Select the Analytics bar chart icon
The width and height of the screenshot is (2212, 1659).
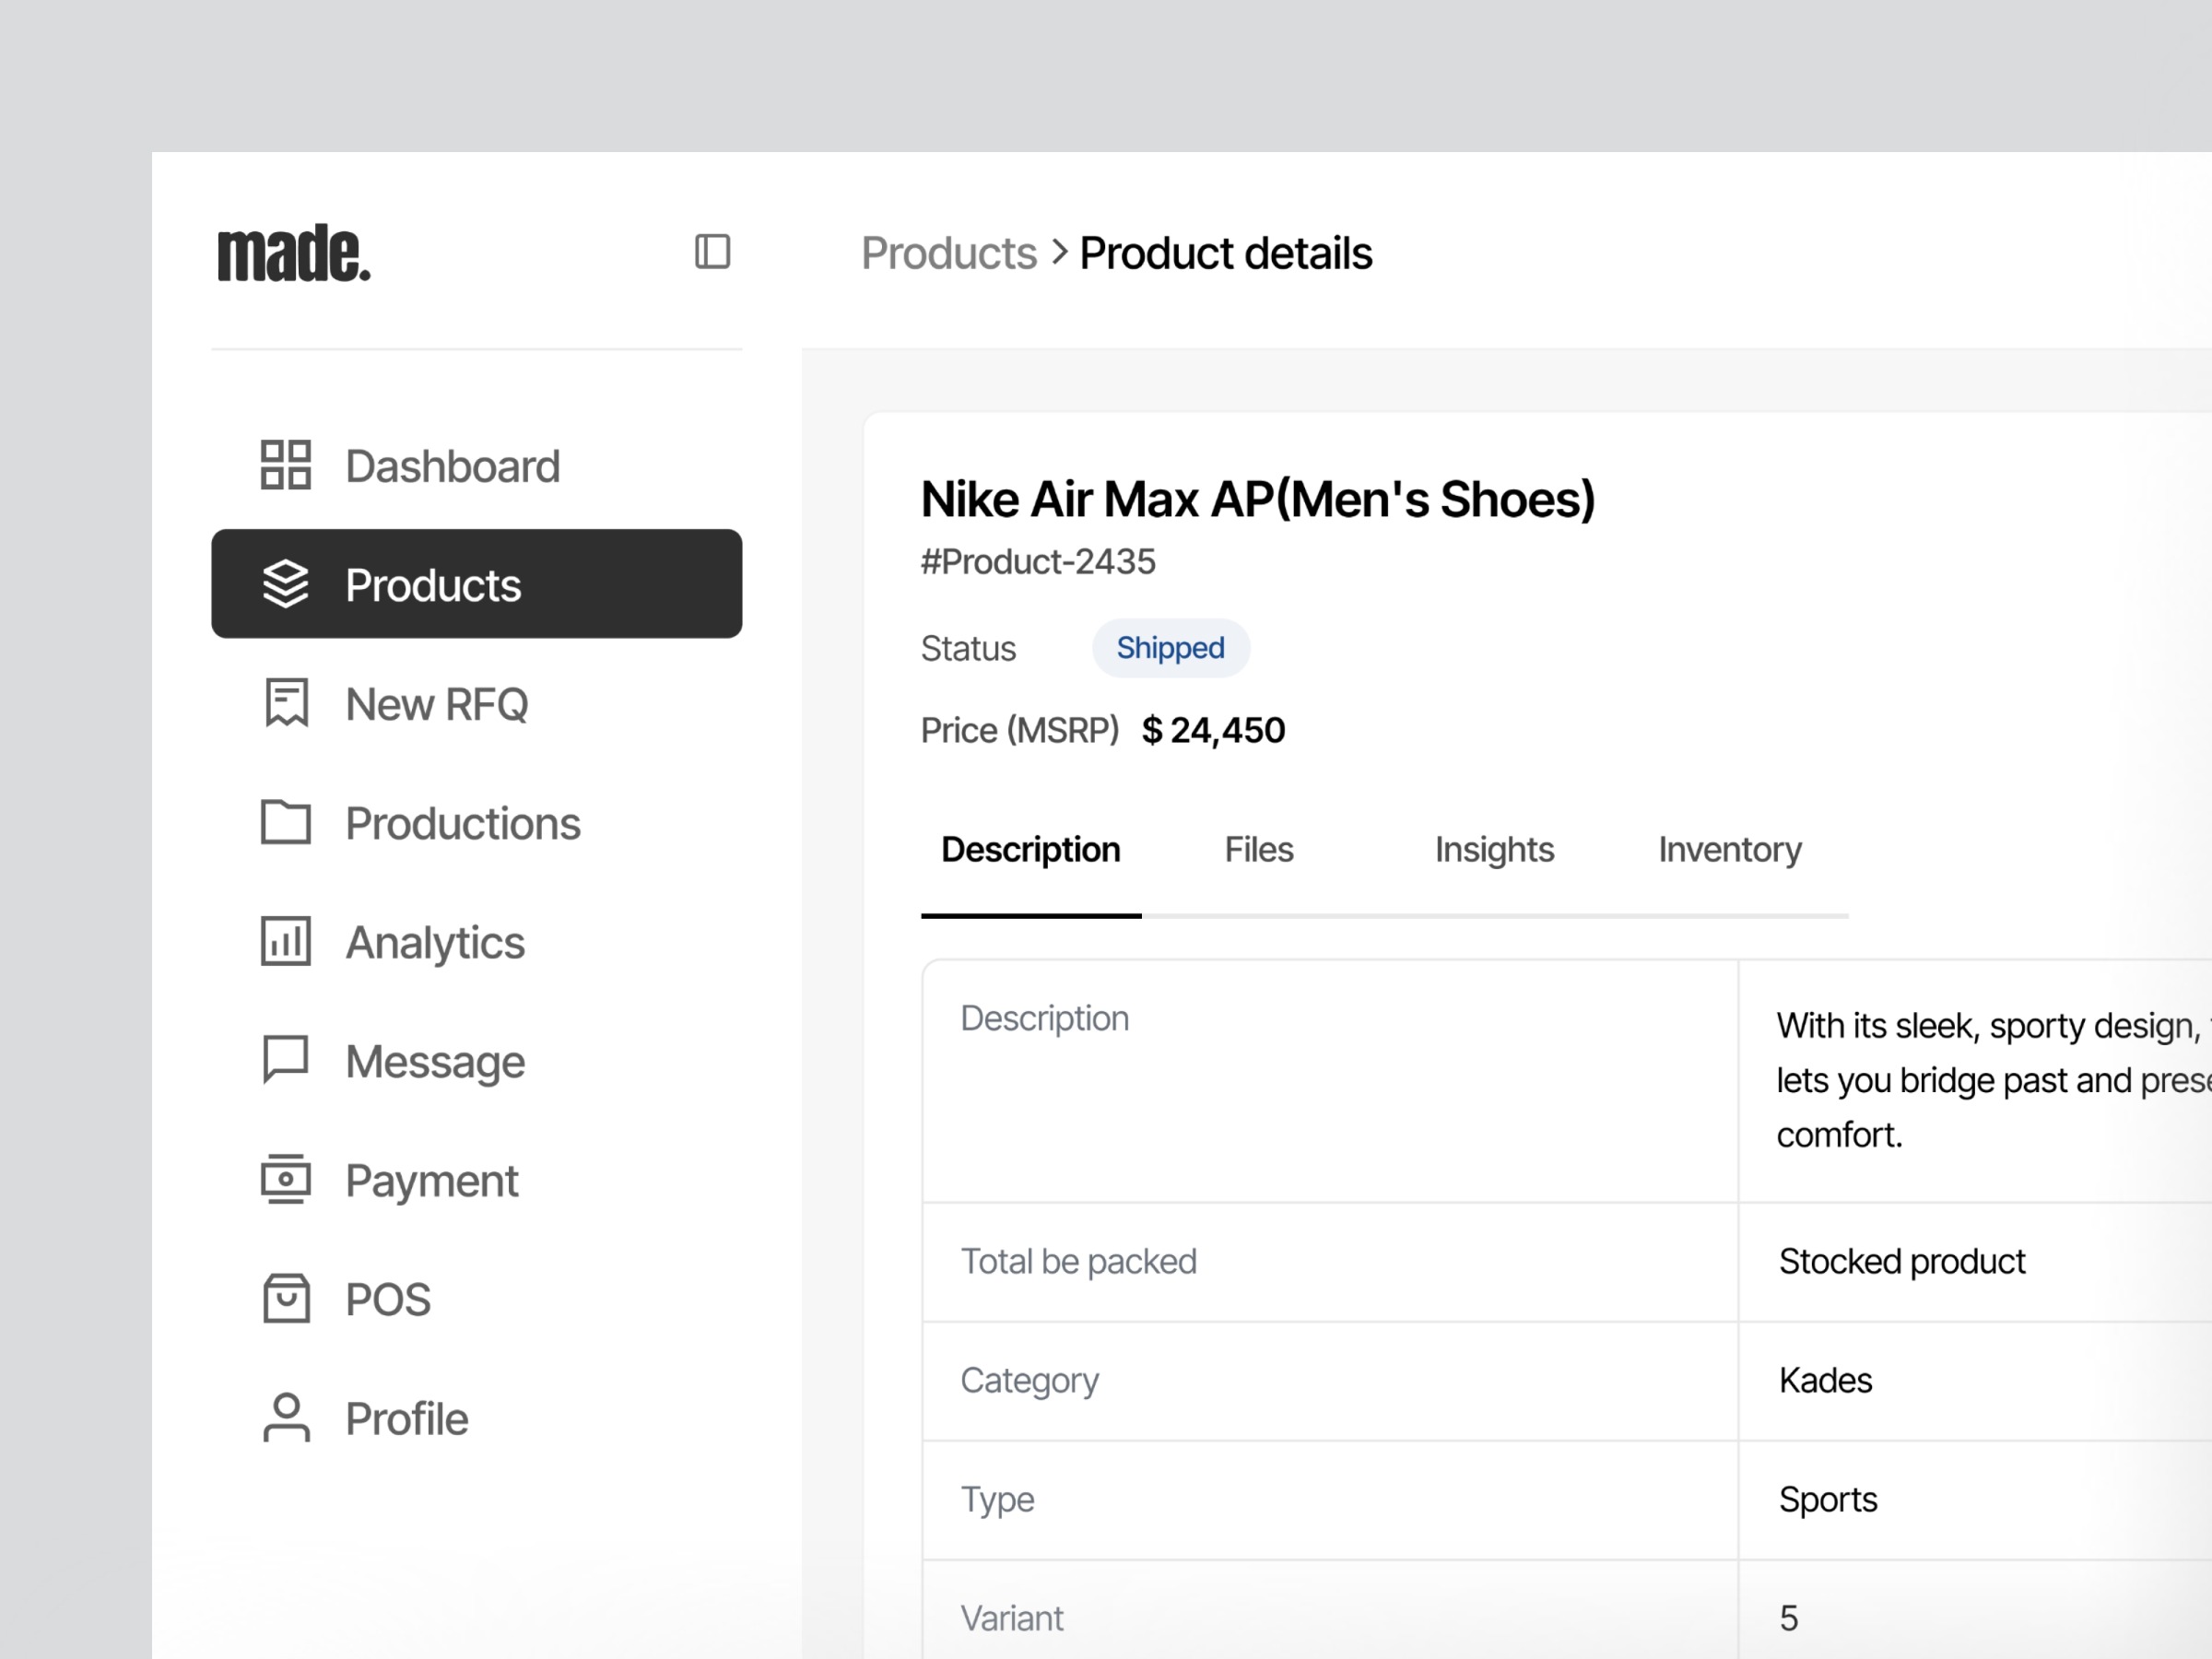[x=285, y=941]
